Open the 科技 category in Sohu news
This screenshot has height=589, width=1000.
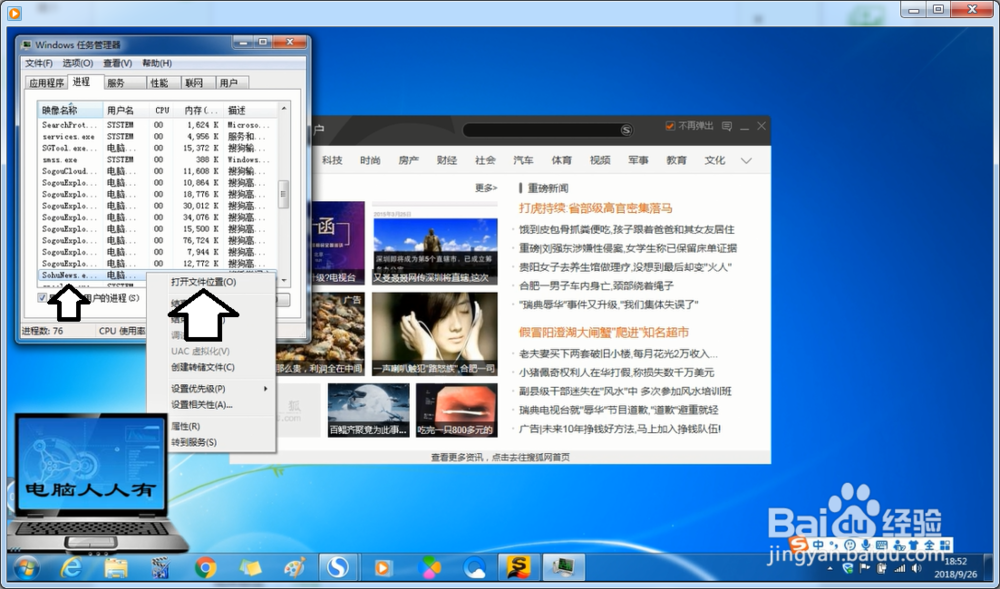(332, 161)
